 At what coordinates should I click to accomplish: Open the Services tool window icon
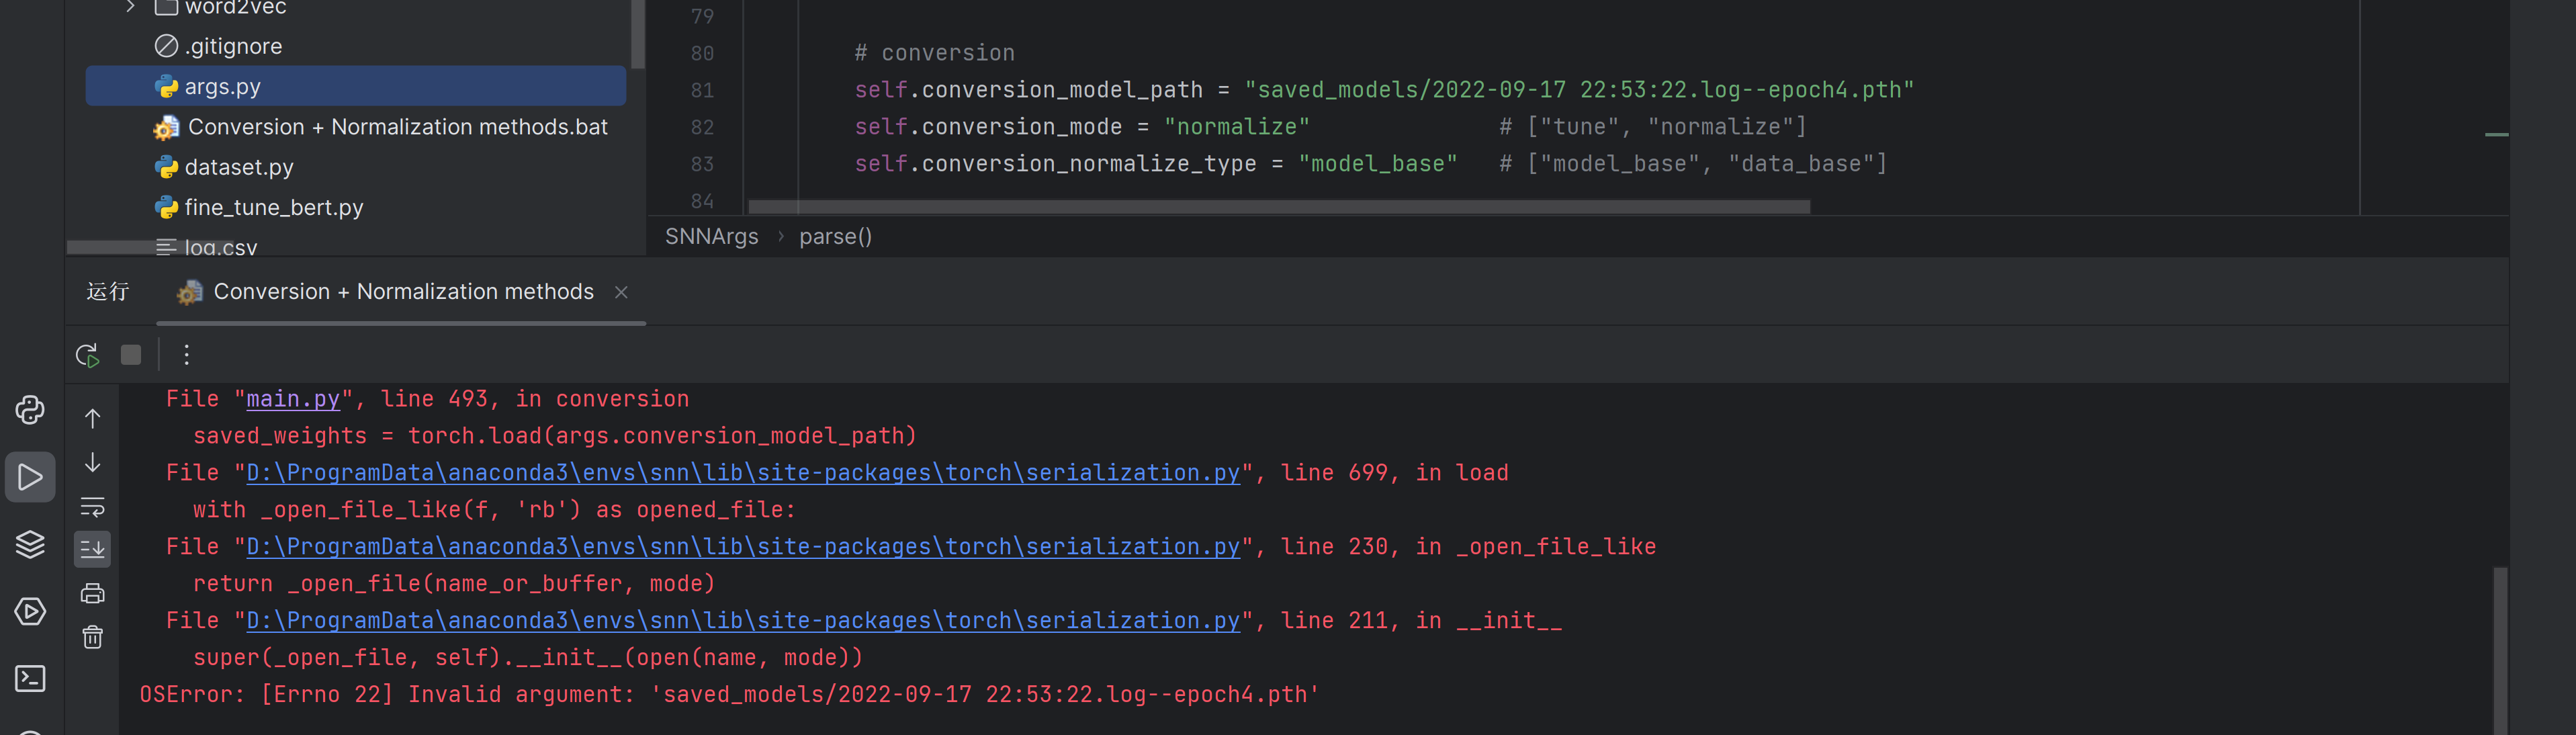(30, 611)
